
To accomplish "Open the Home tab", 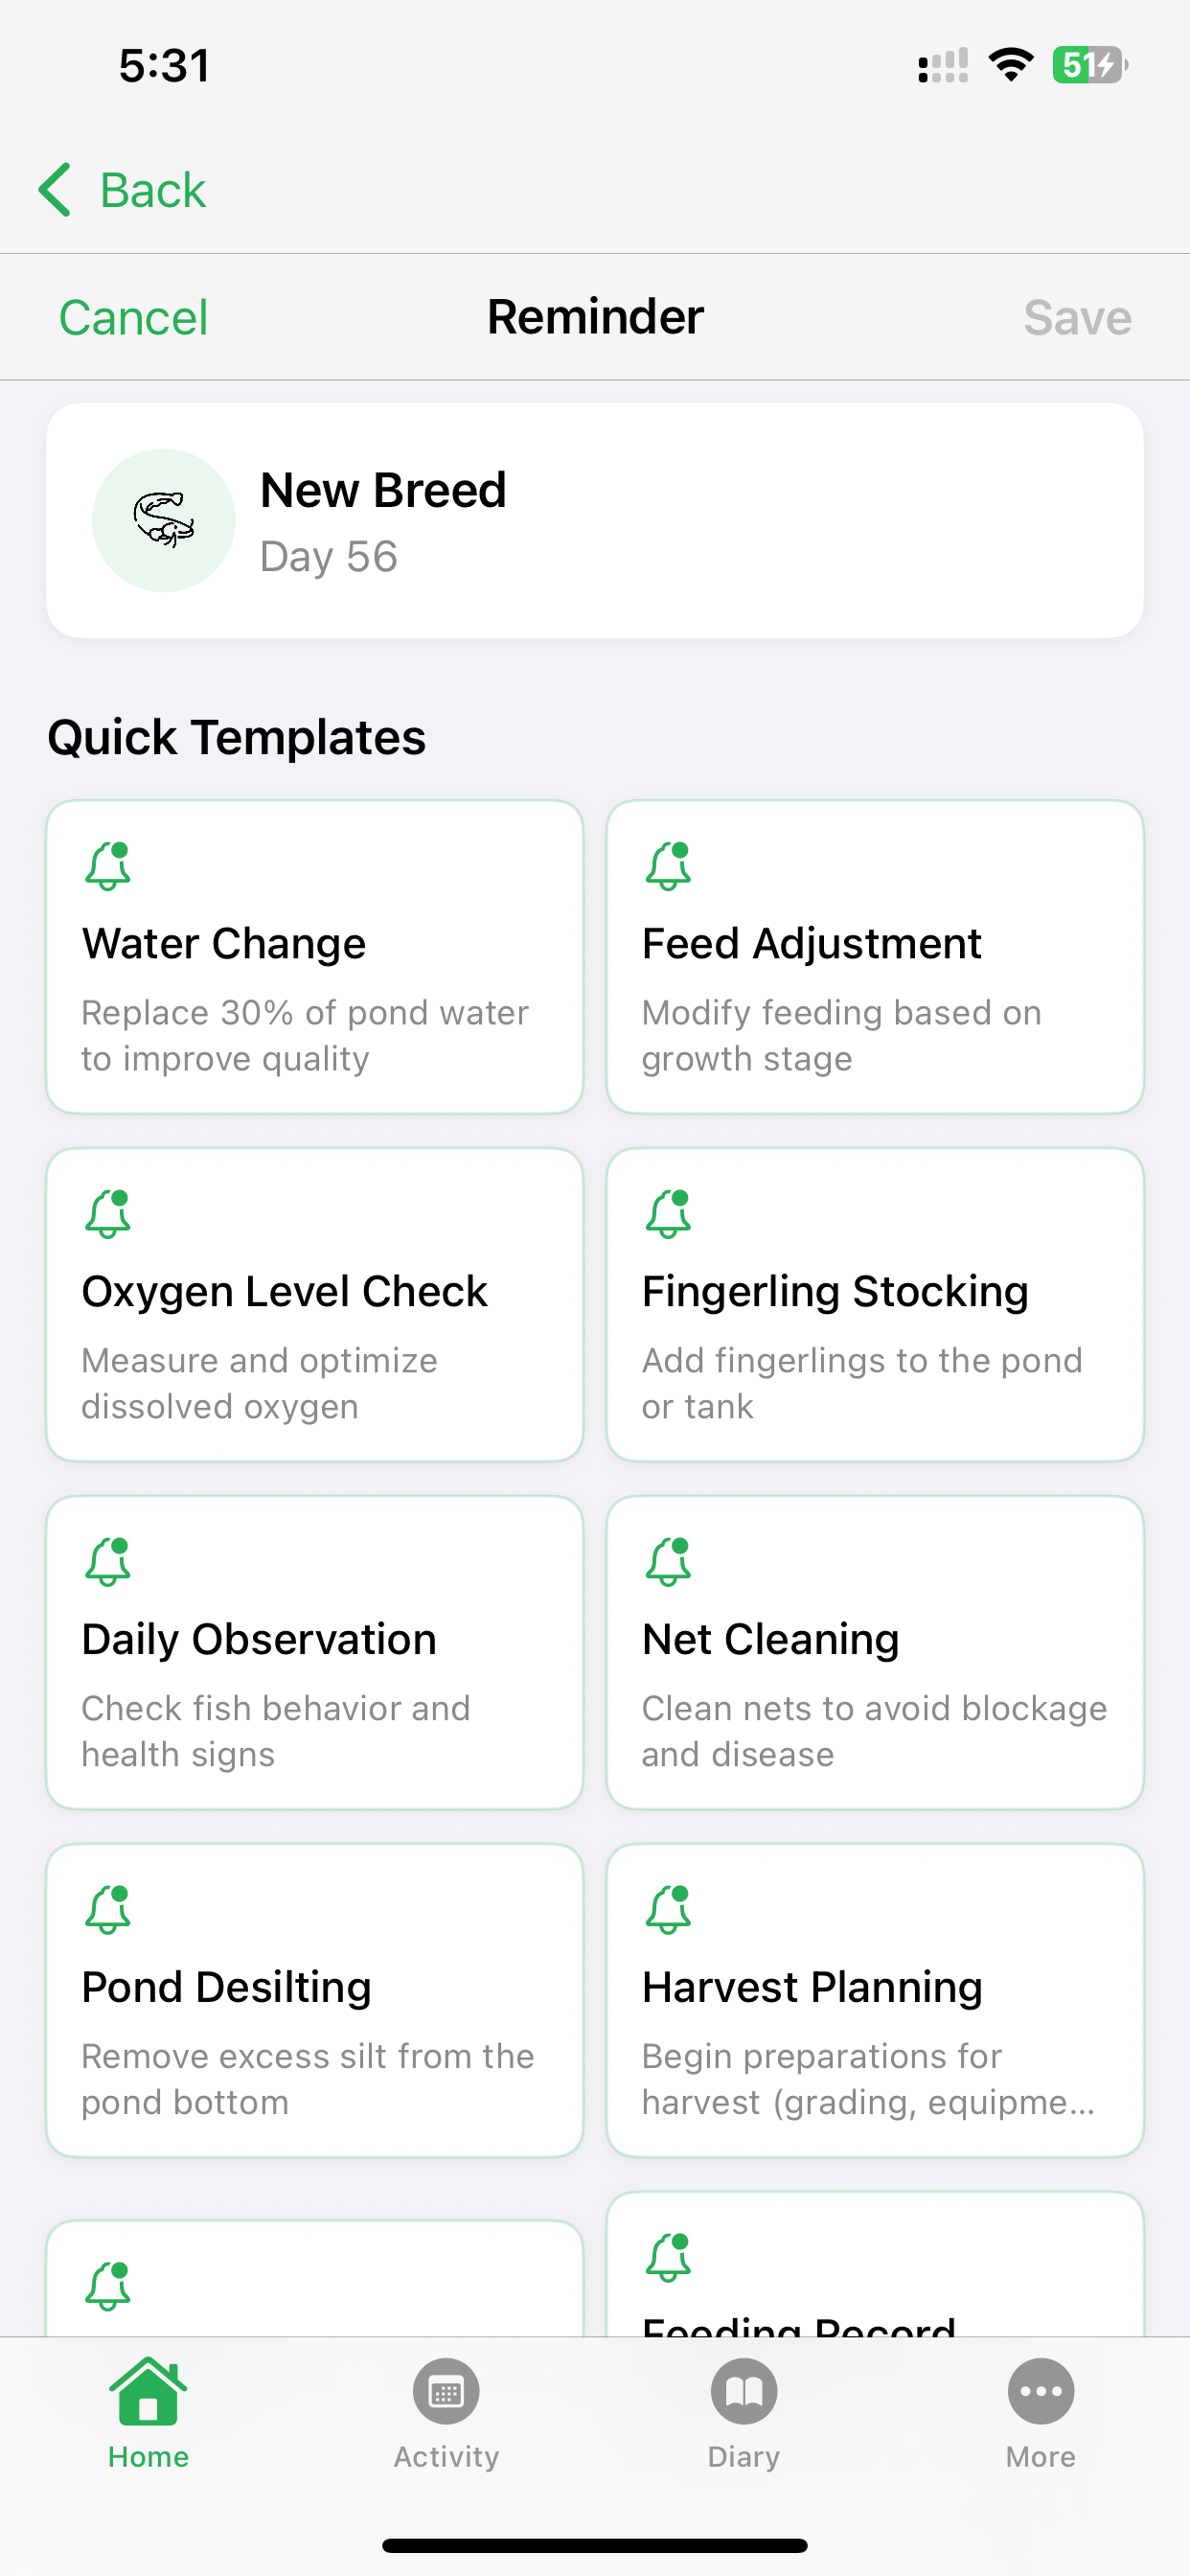I will point(148,2412).
